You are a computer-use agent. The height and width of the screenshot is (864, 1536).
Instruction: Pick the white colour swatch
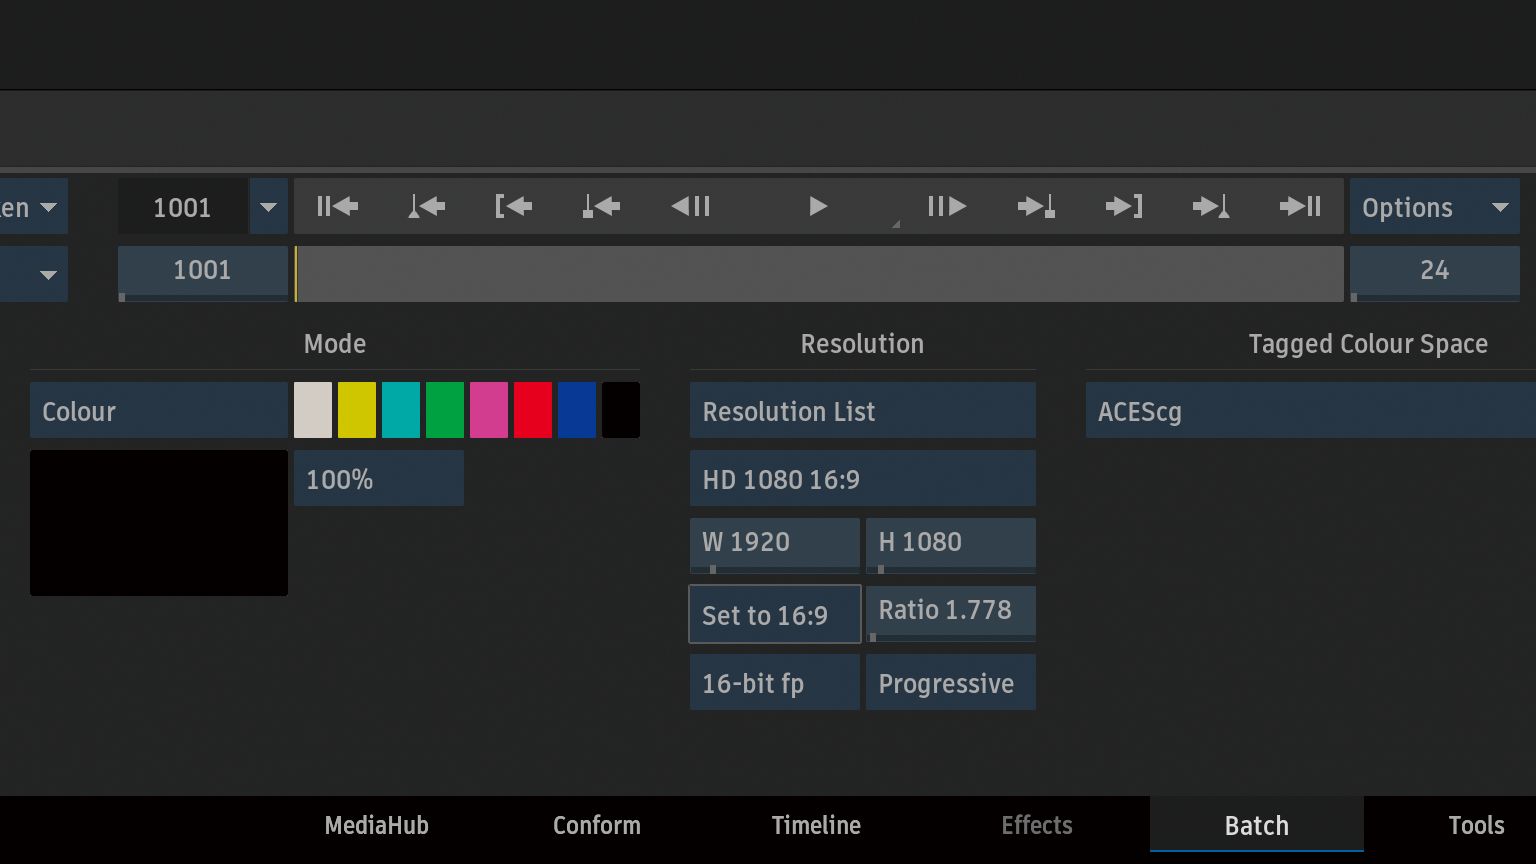click(313, 410)
